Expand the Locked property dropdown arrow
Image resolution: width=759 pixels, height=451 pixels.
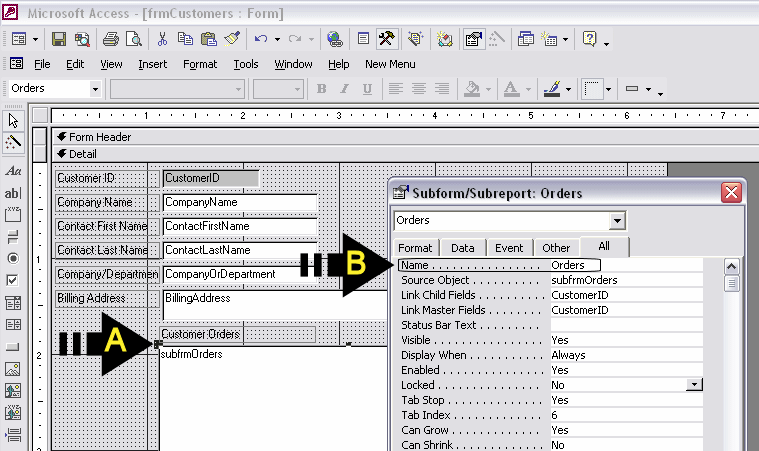[694, 385]
